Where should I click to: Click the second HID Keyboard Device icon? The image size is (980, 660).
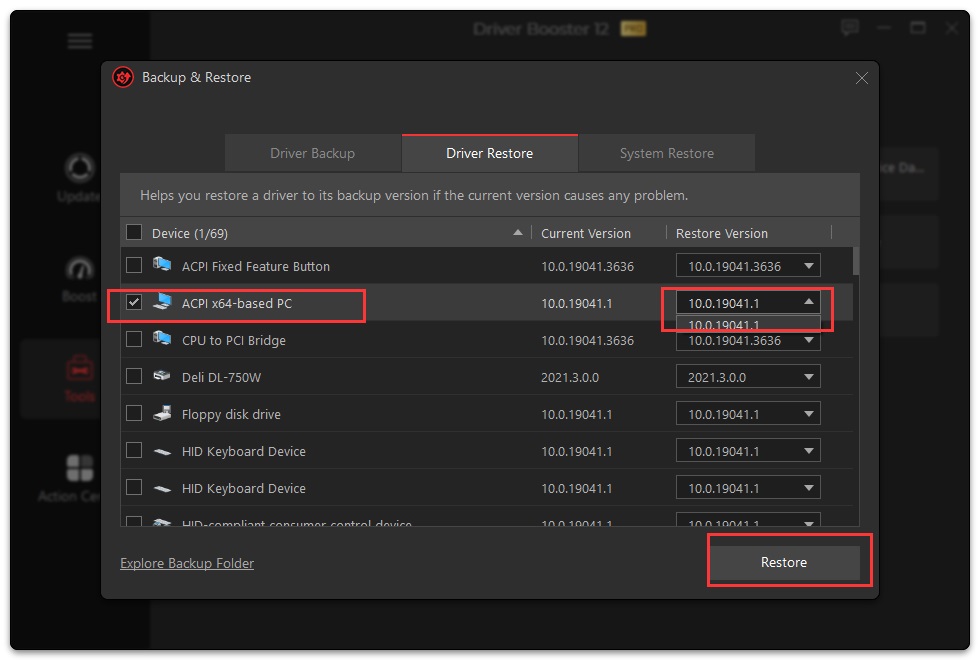pos(162,488)
